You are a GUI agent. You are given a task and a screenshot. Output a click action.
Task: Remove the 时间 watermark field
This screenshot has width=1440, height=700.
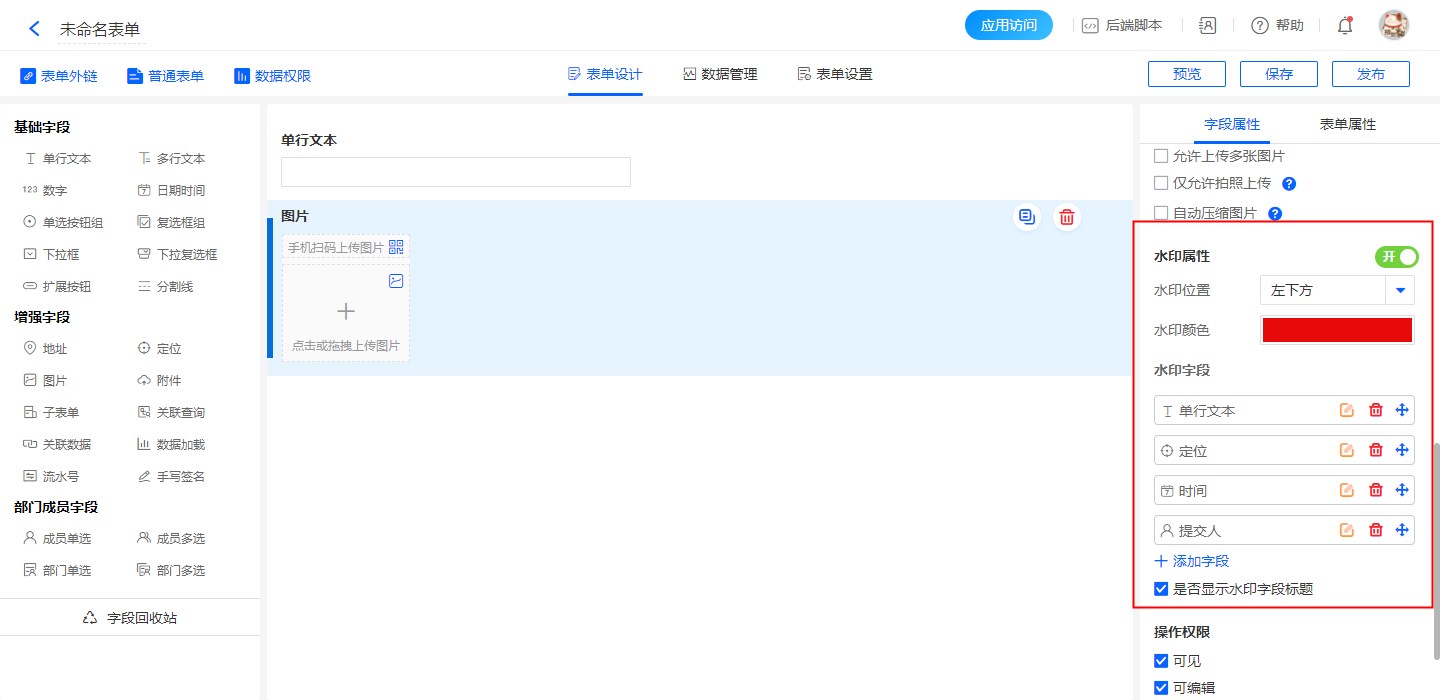1375,490
